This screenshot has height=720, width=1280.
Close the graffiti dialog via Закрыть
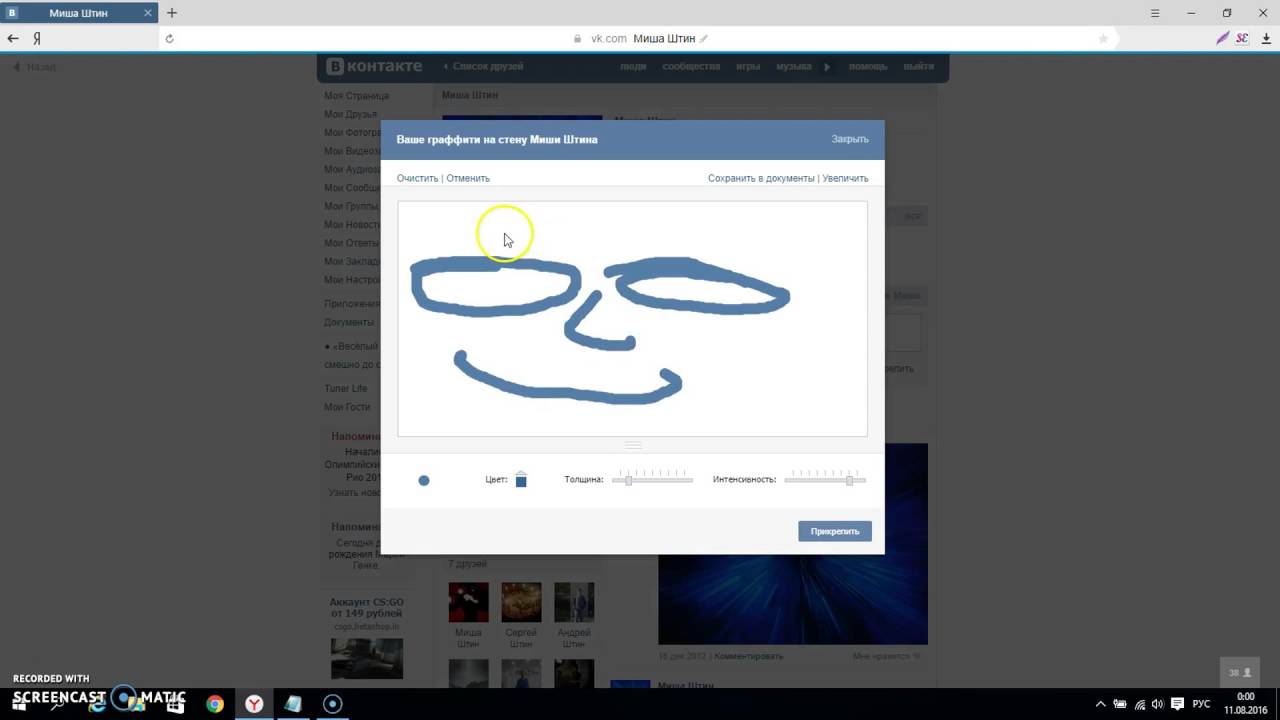(x=850, y=139)
